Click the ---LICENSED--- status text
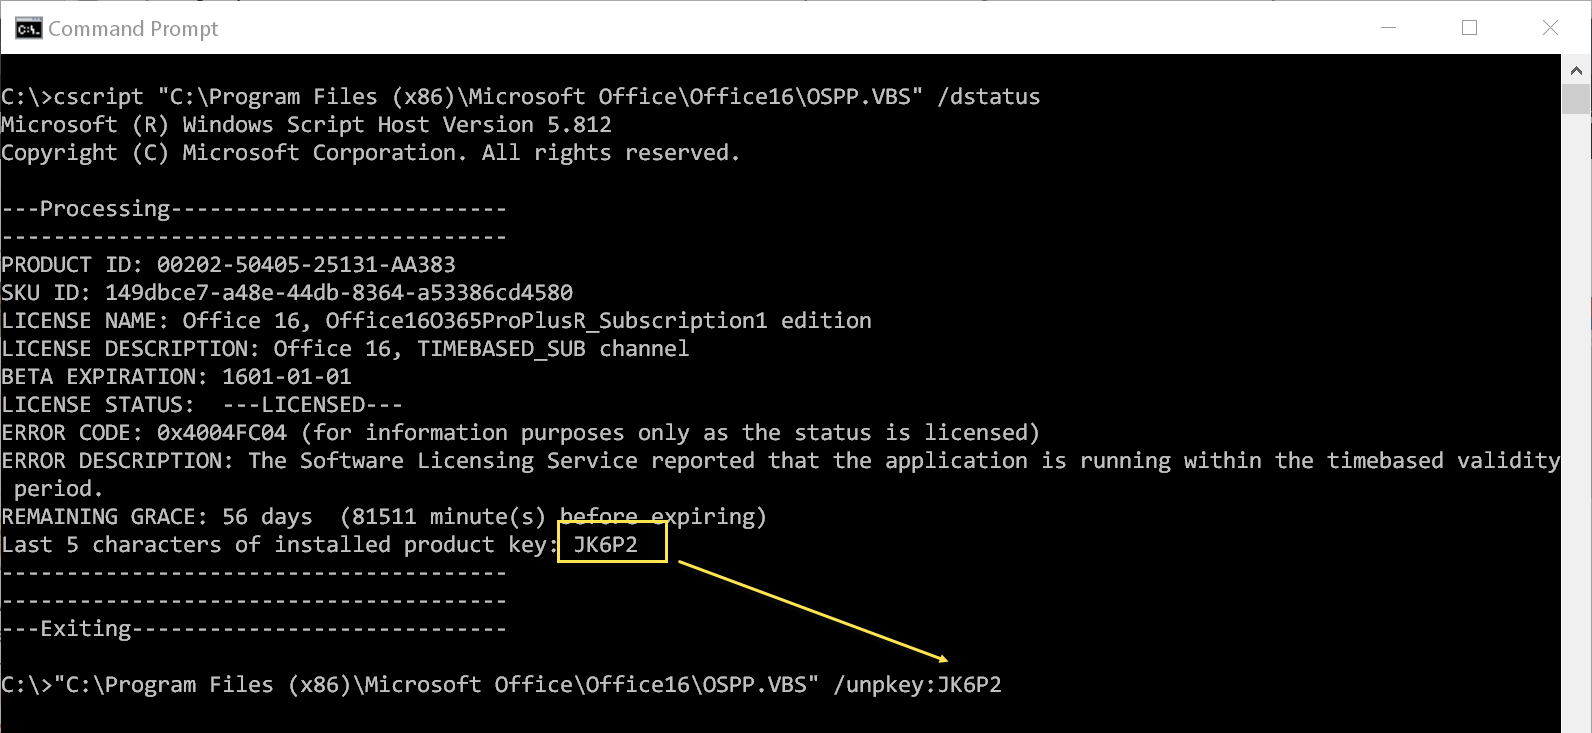Viewport: 1592px width, 733px height. 312,405
